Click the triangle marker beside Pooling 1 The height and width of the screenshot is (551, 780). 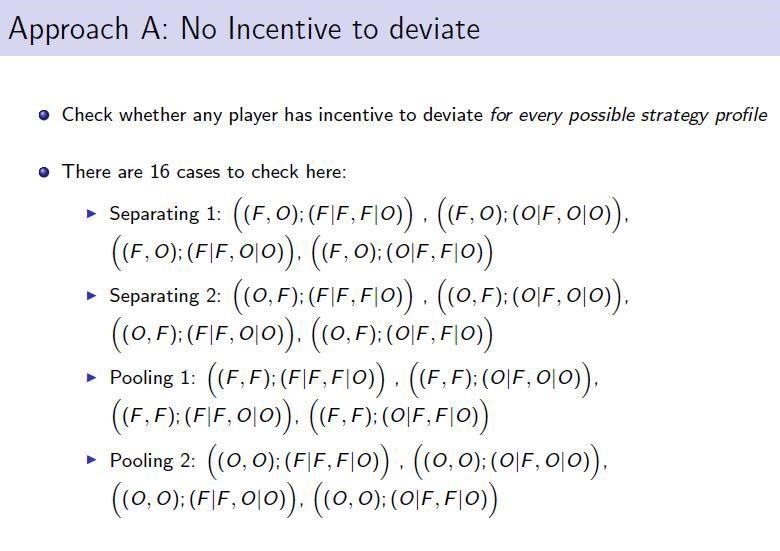[x=93, y=378]
